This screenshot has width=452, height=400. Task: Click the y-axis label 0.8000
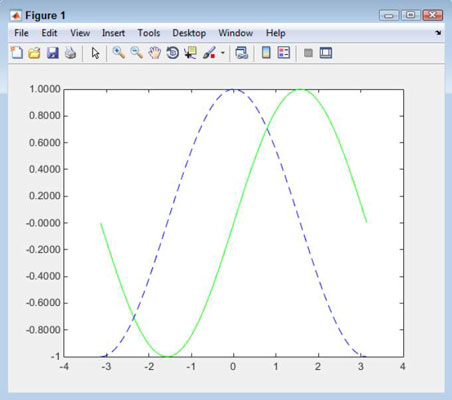tap(45, 116)
